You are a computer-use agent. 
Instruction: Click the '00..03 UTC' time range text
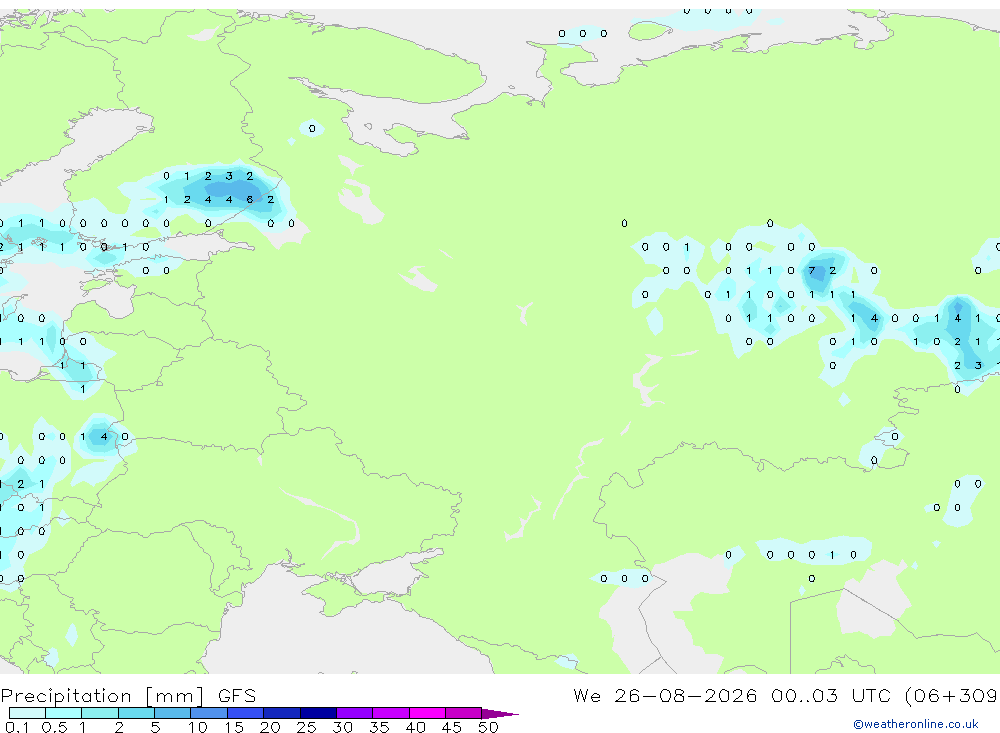click(830, 695)
